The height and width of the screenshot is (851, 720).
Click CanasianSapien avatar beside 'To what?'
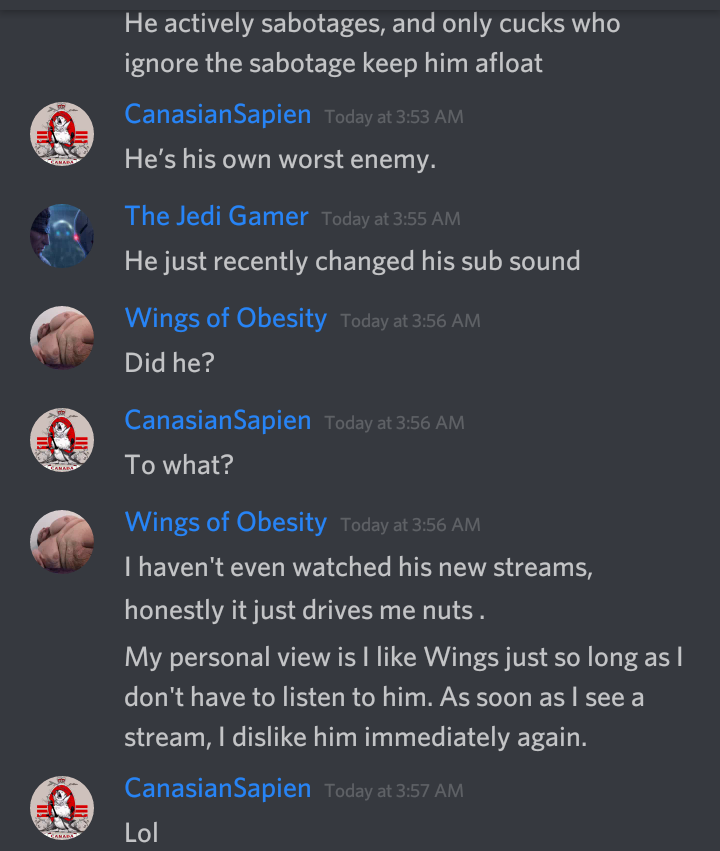[62, 440]
